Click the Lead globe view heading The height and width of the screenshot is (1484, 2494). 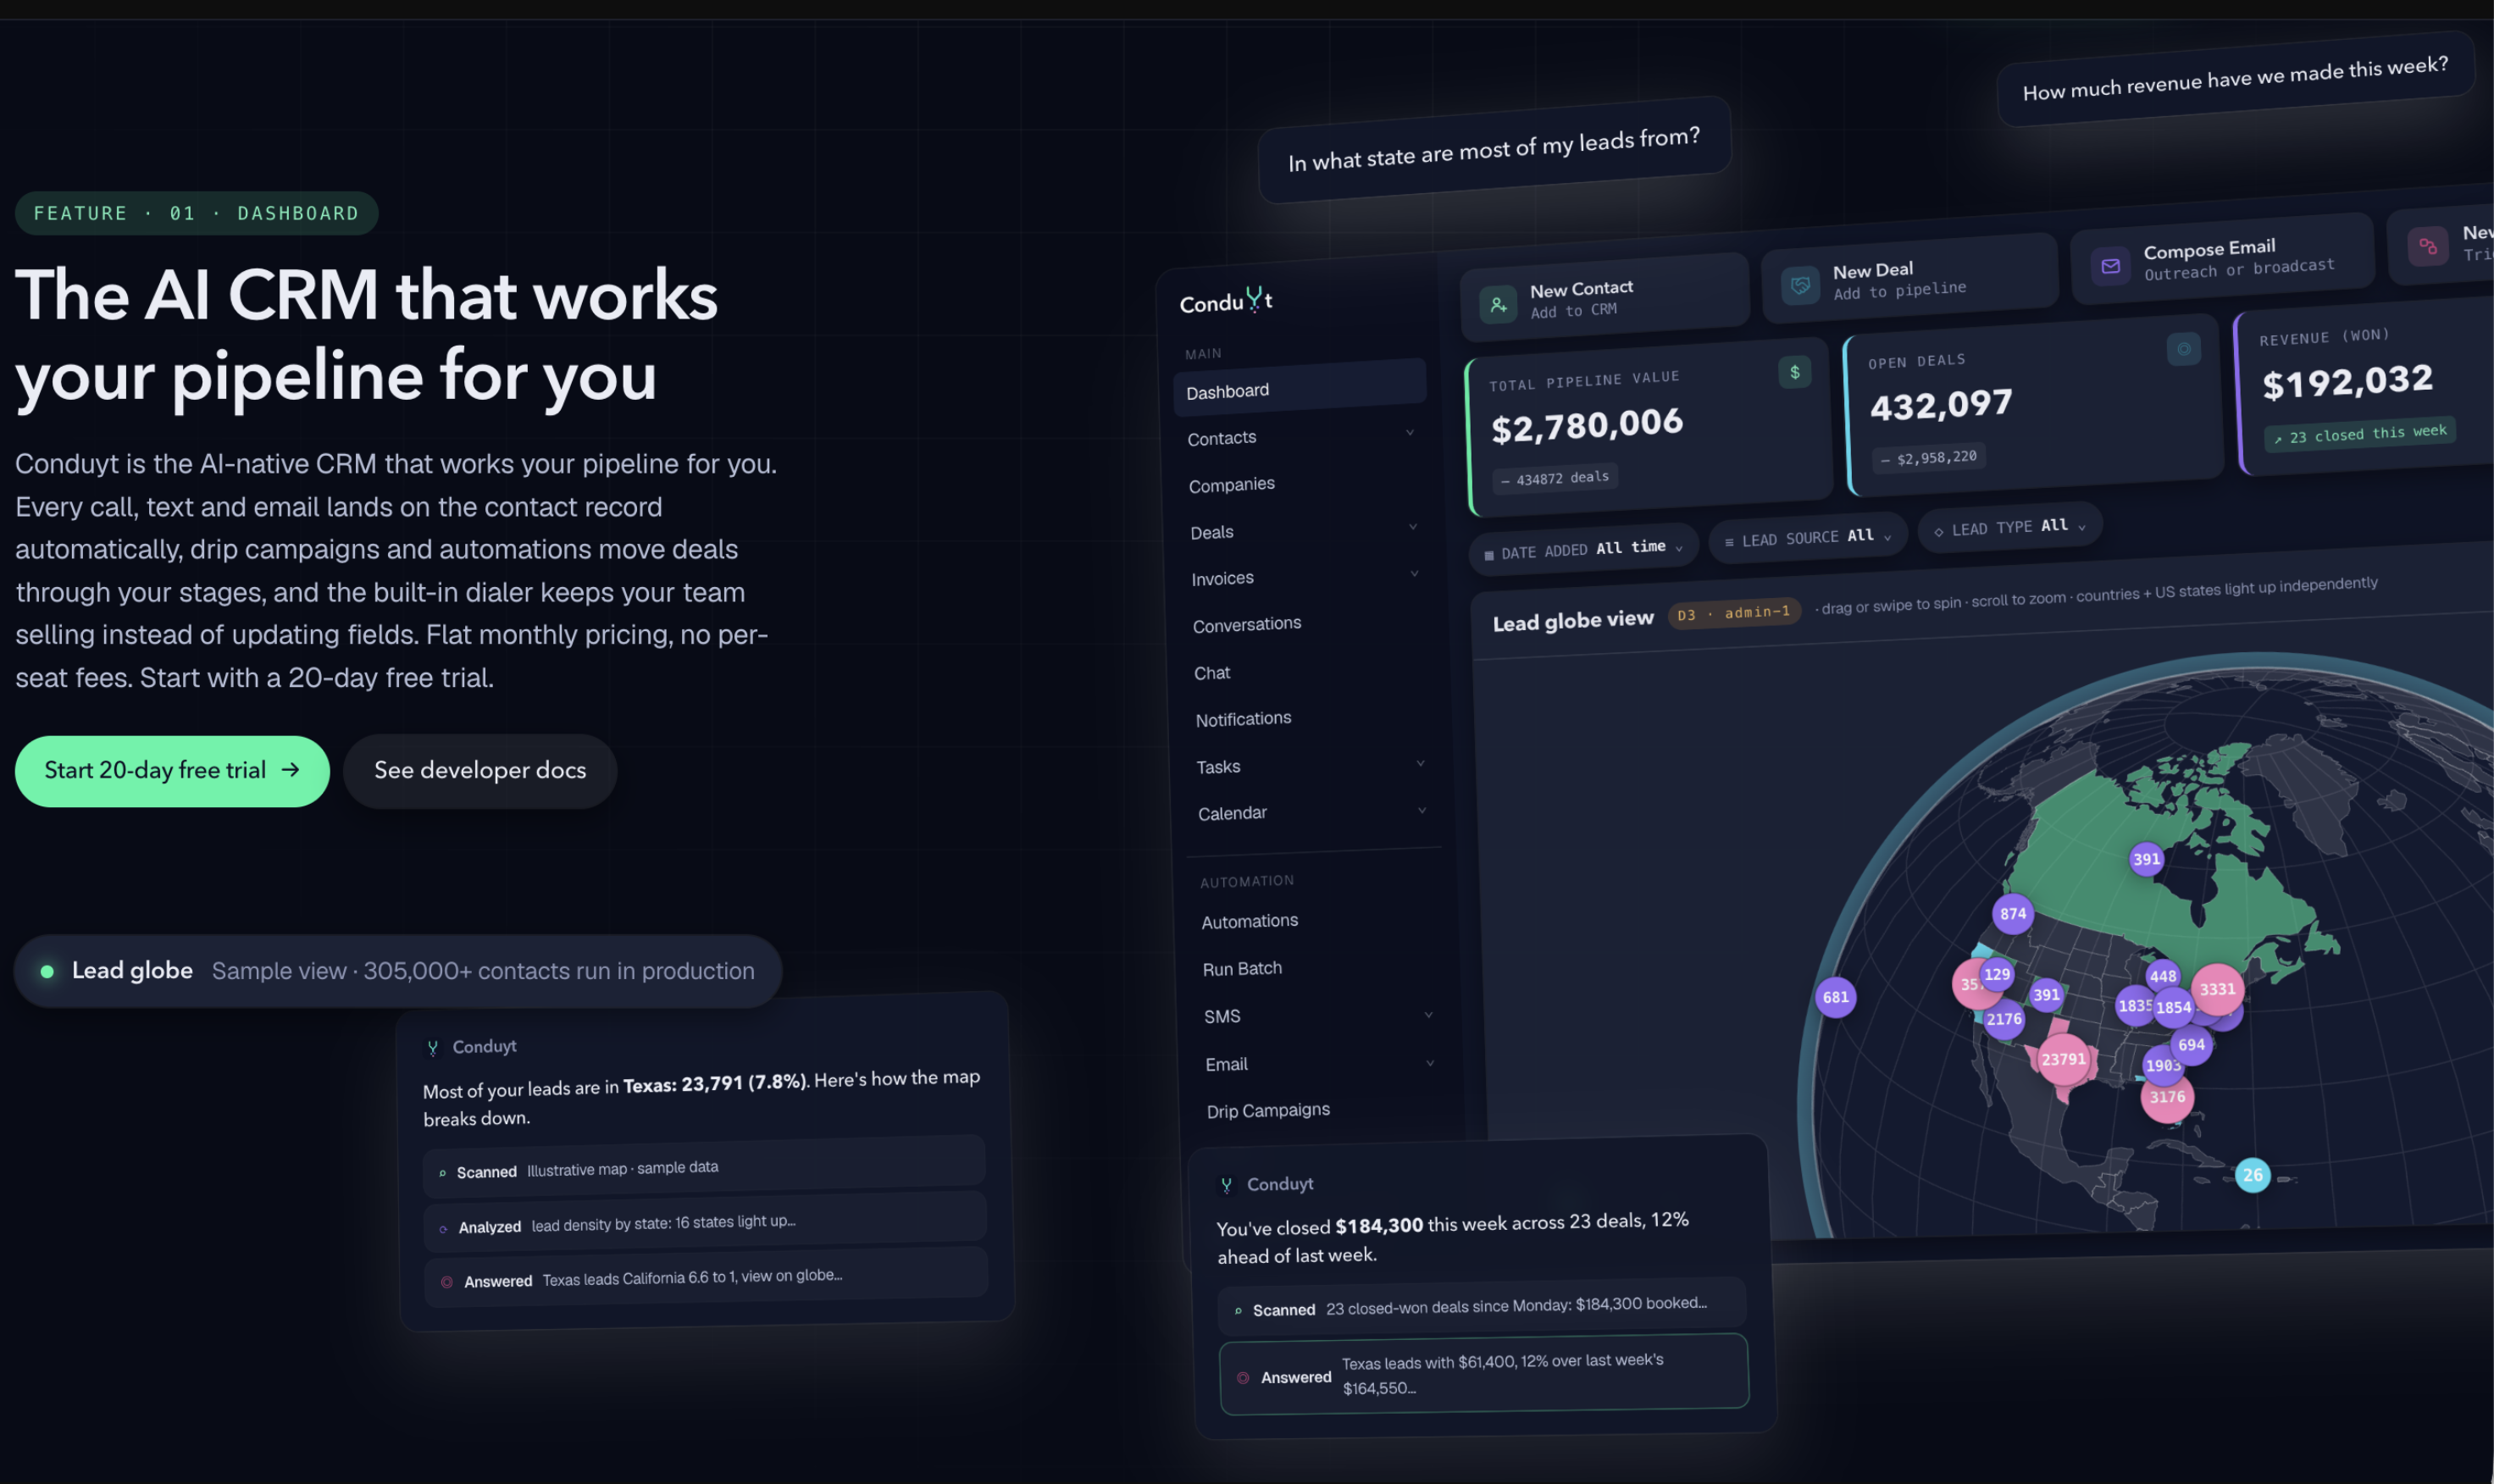1573,621
